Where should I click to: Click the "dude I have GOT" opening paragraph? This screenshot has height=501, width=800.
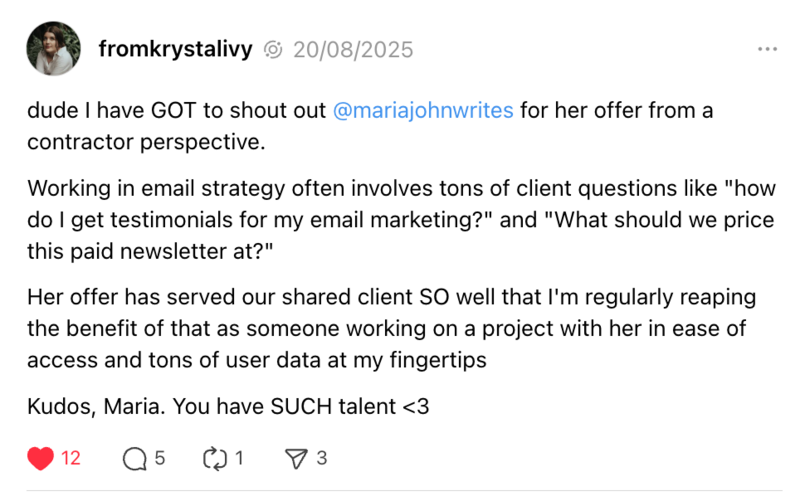point(180,111)
